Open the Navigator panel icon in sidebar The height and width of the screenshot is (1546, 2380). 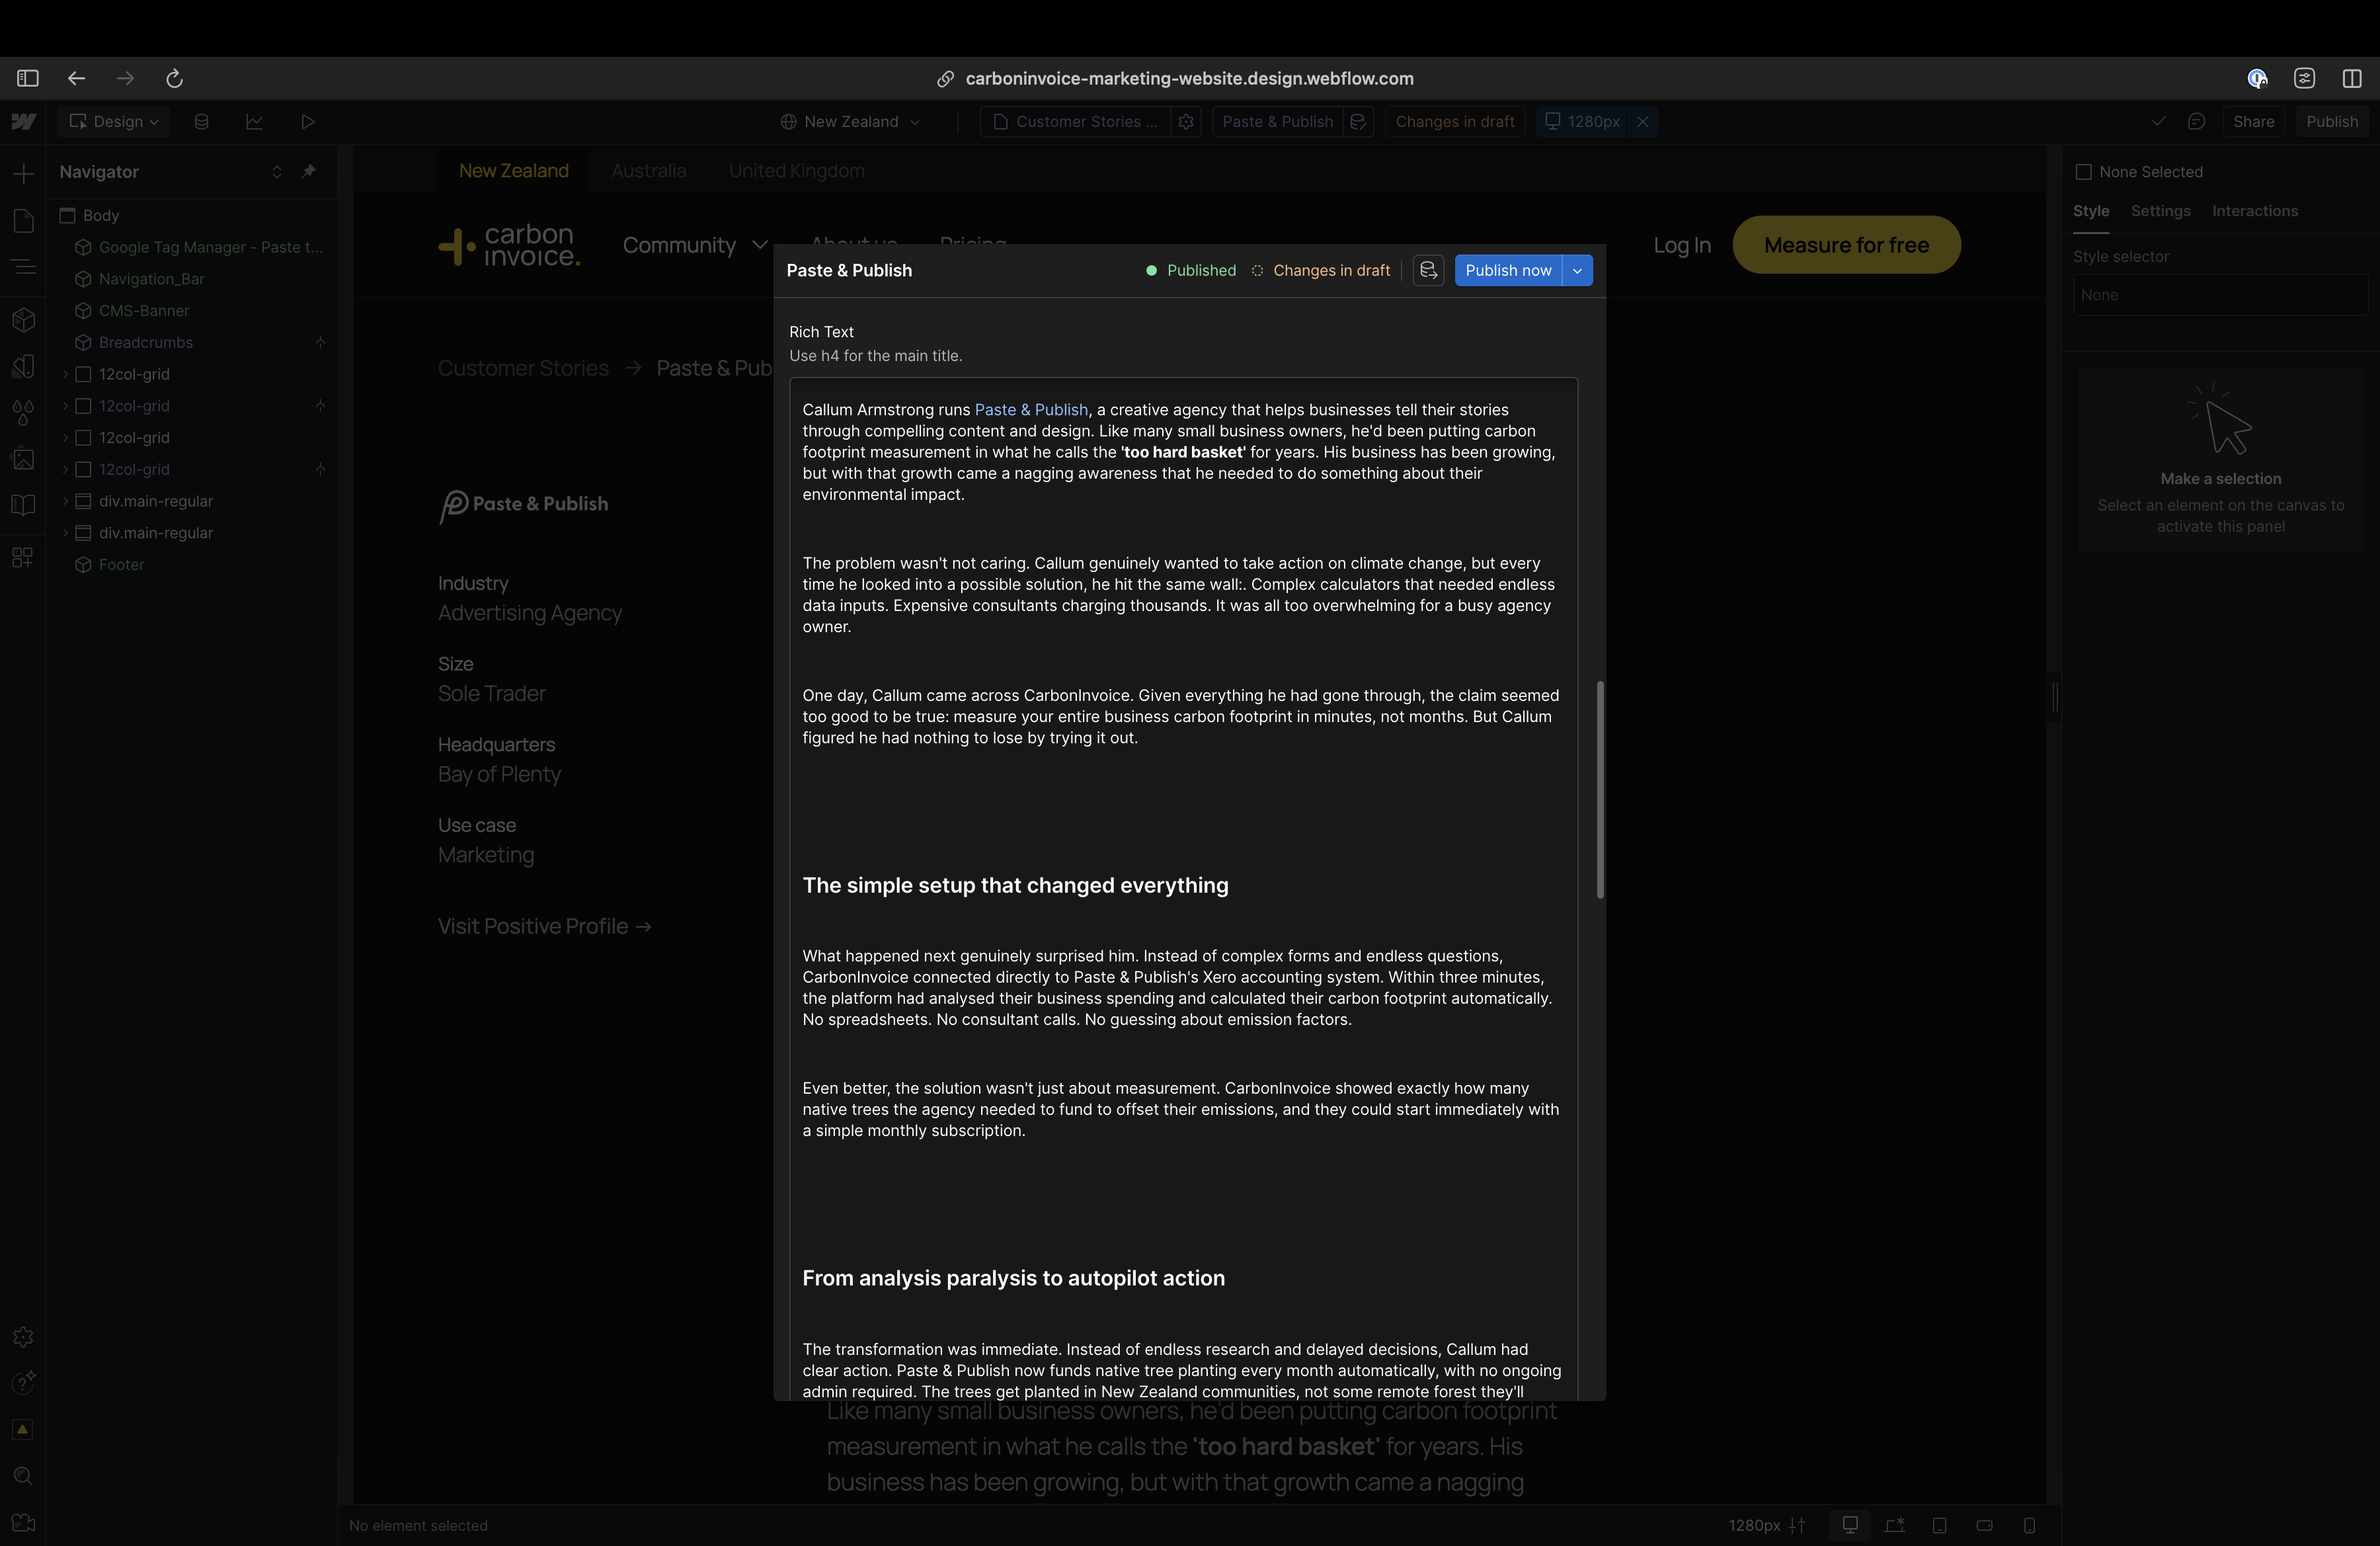click(x=23, y=267)
